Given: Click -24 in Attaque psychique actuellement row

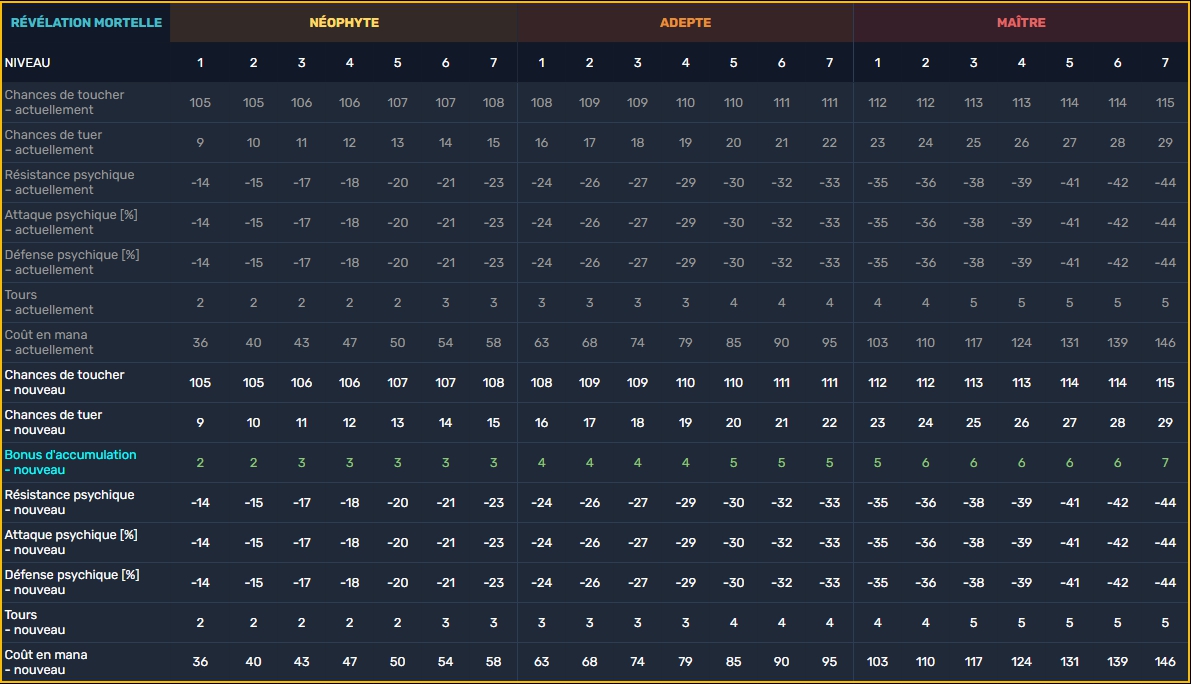Looking at the screenshot, I should (542, 223).
